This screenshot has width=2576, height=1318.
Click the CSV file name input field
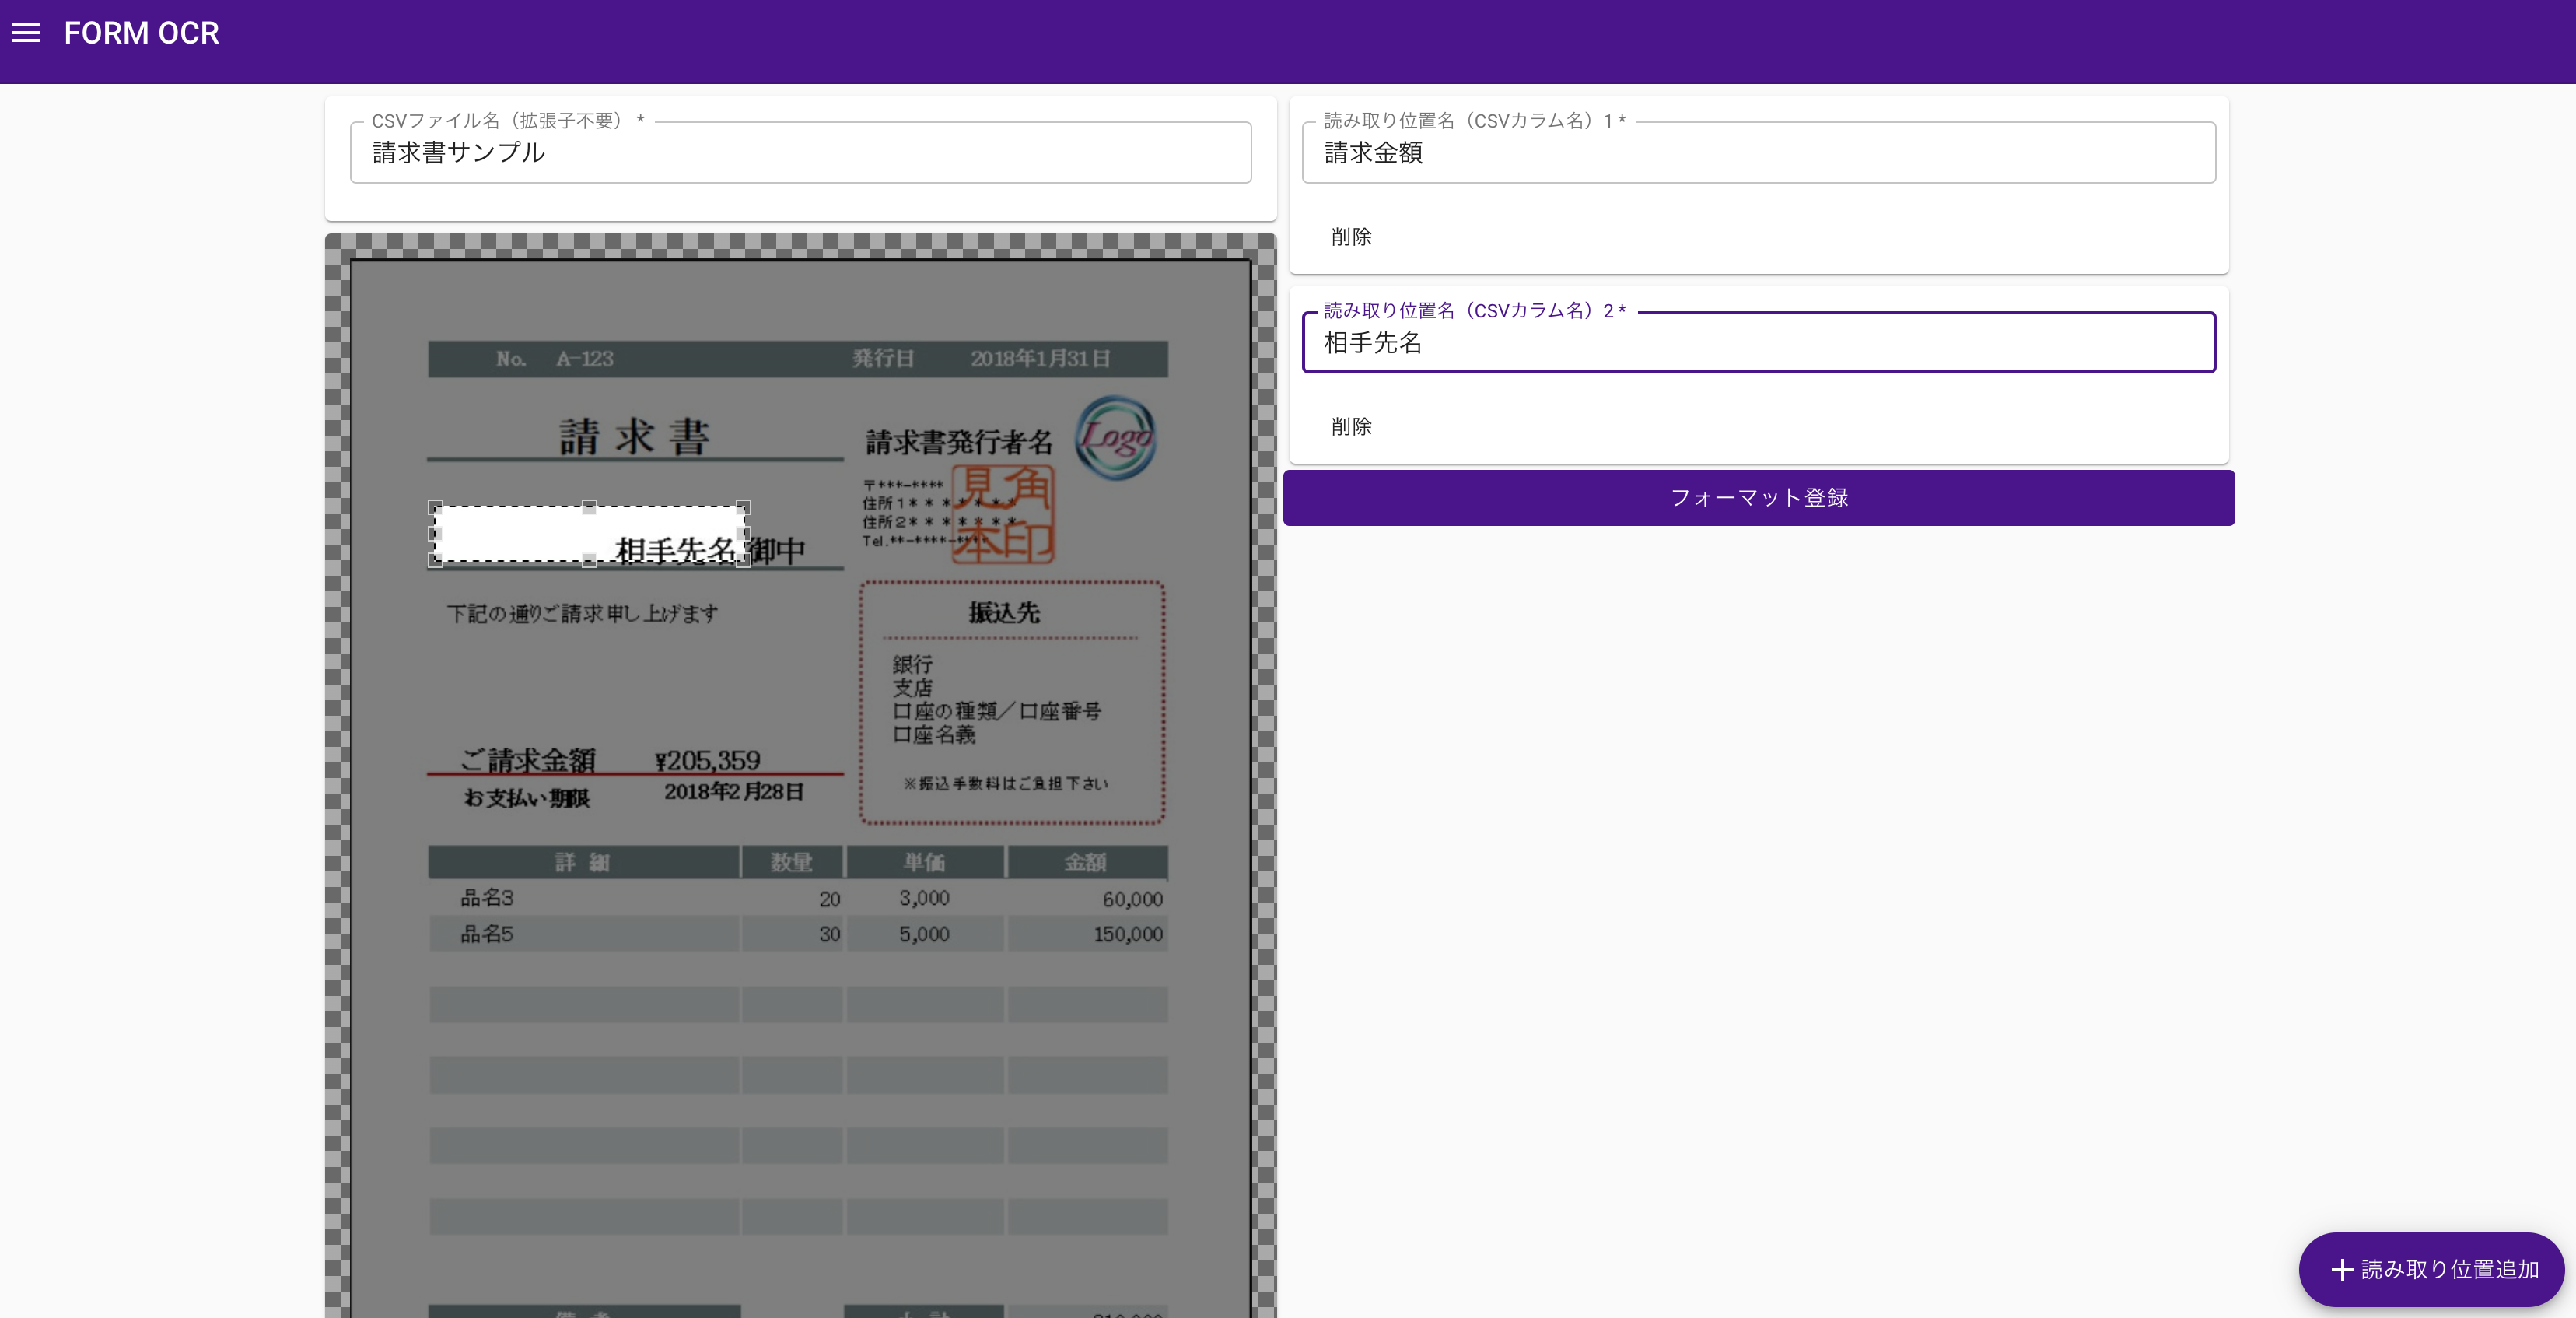click(x=800, y=153)
